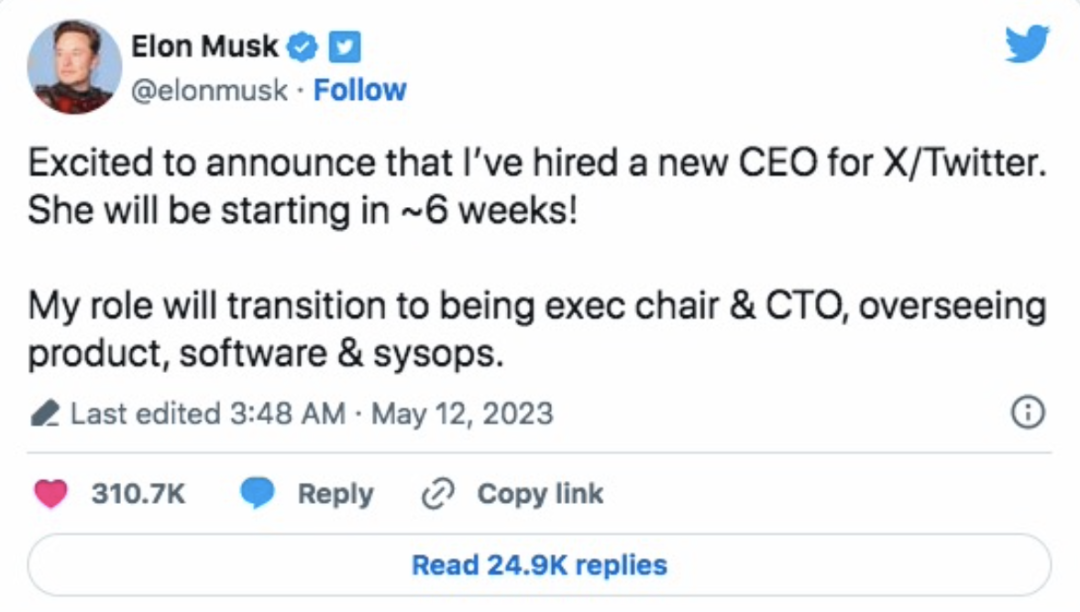Like the tweet with the heart icon
Image resolution: width=1080 pixels, height=612 pixels.
[x=51, y=493]
